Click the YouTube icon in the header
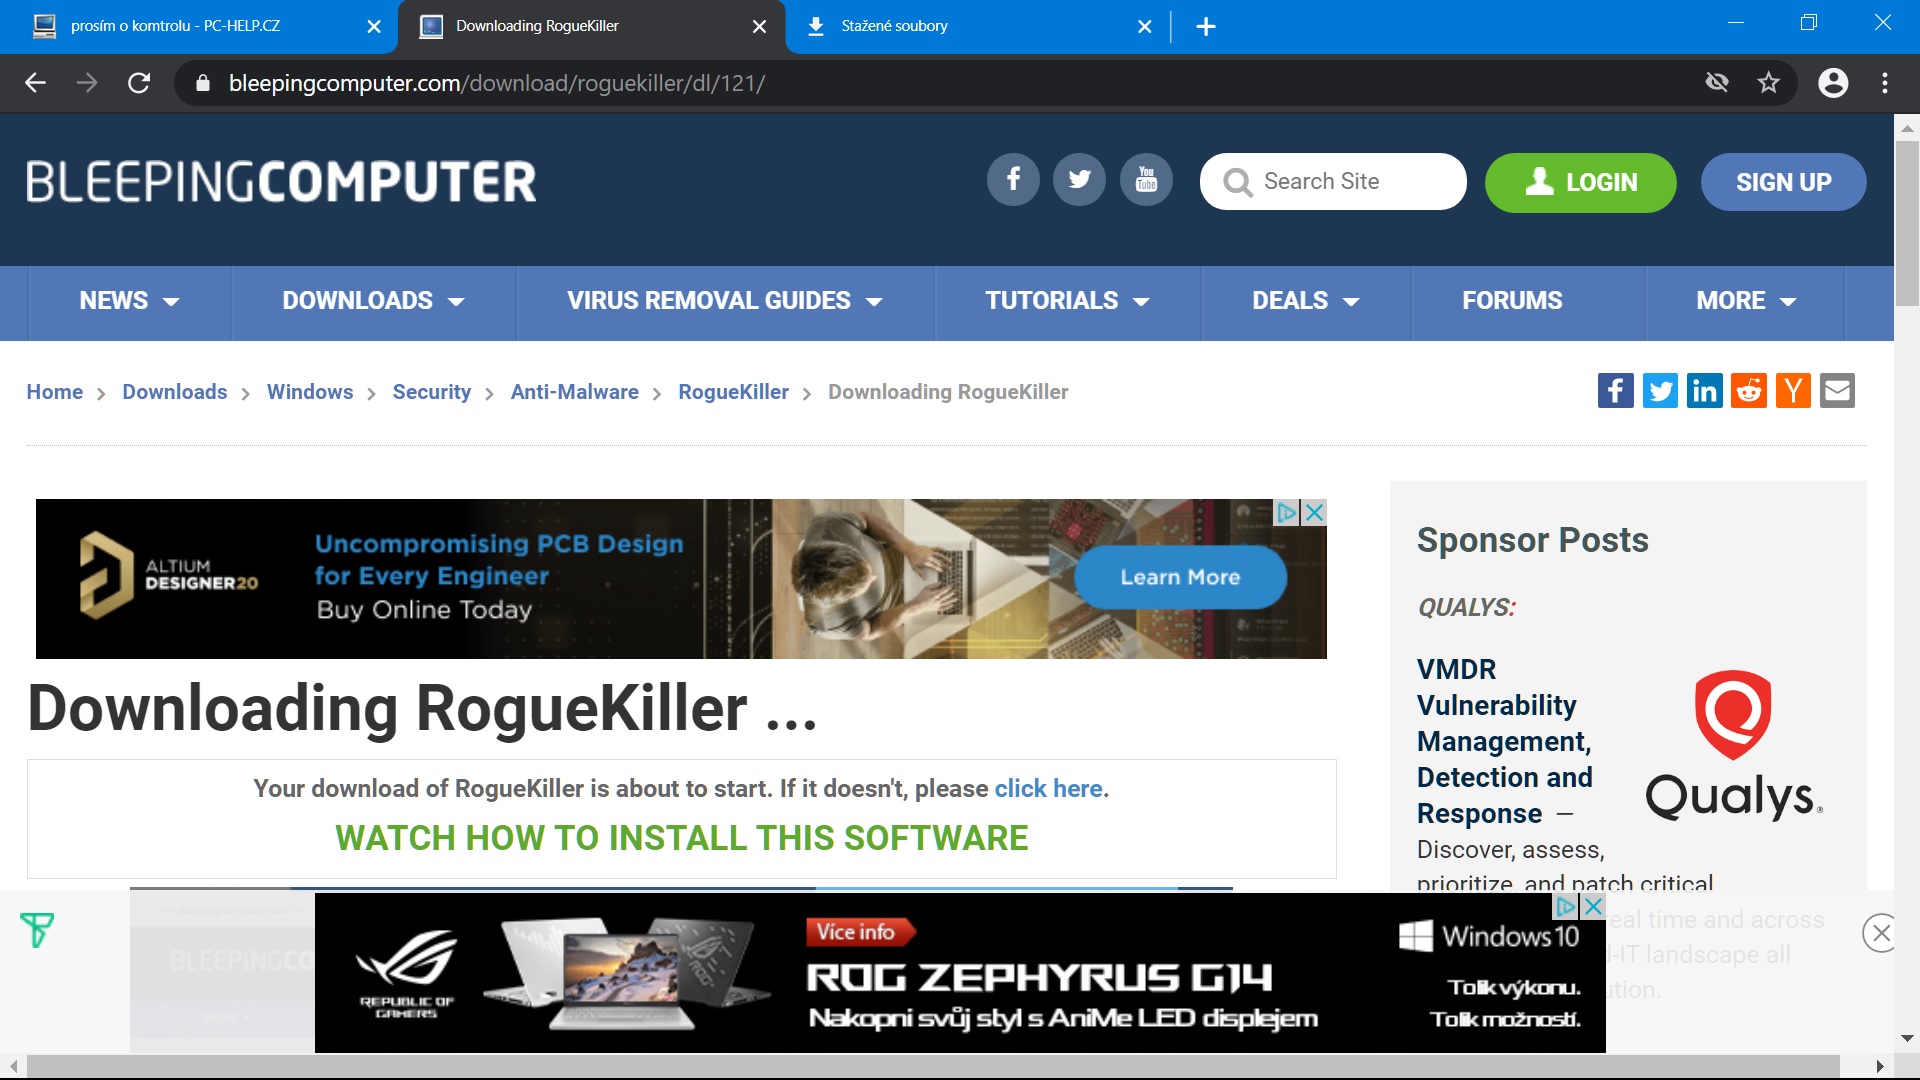The image size is (1920, 1080). [x=1146, y=180]
